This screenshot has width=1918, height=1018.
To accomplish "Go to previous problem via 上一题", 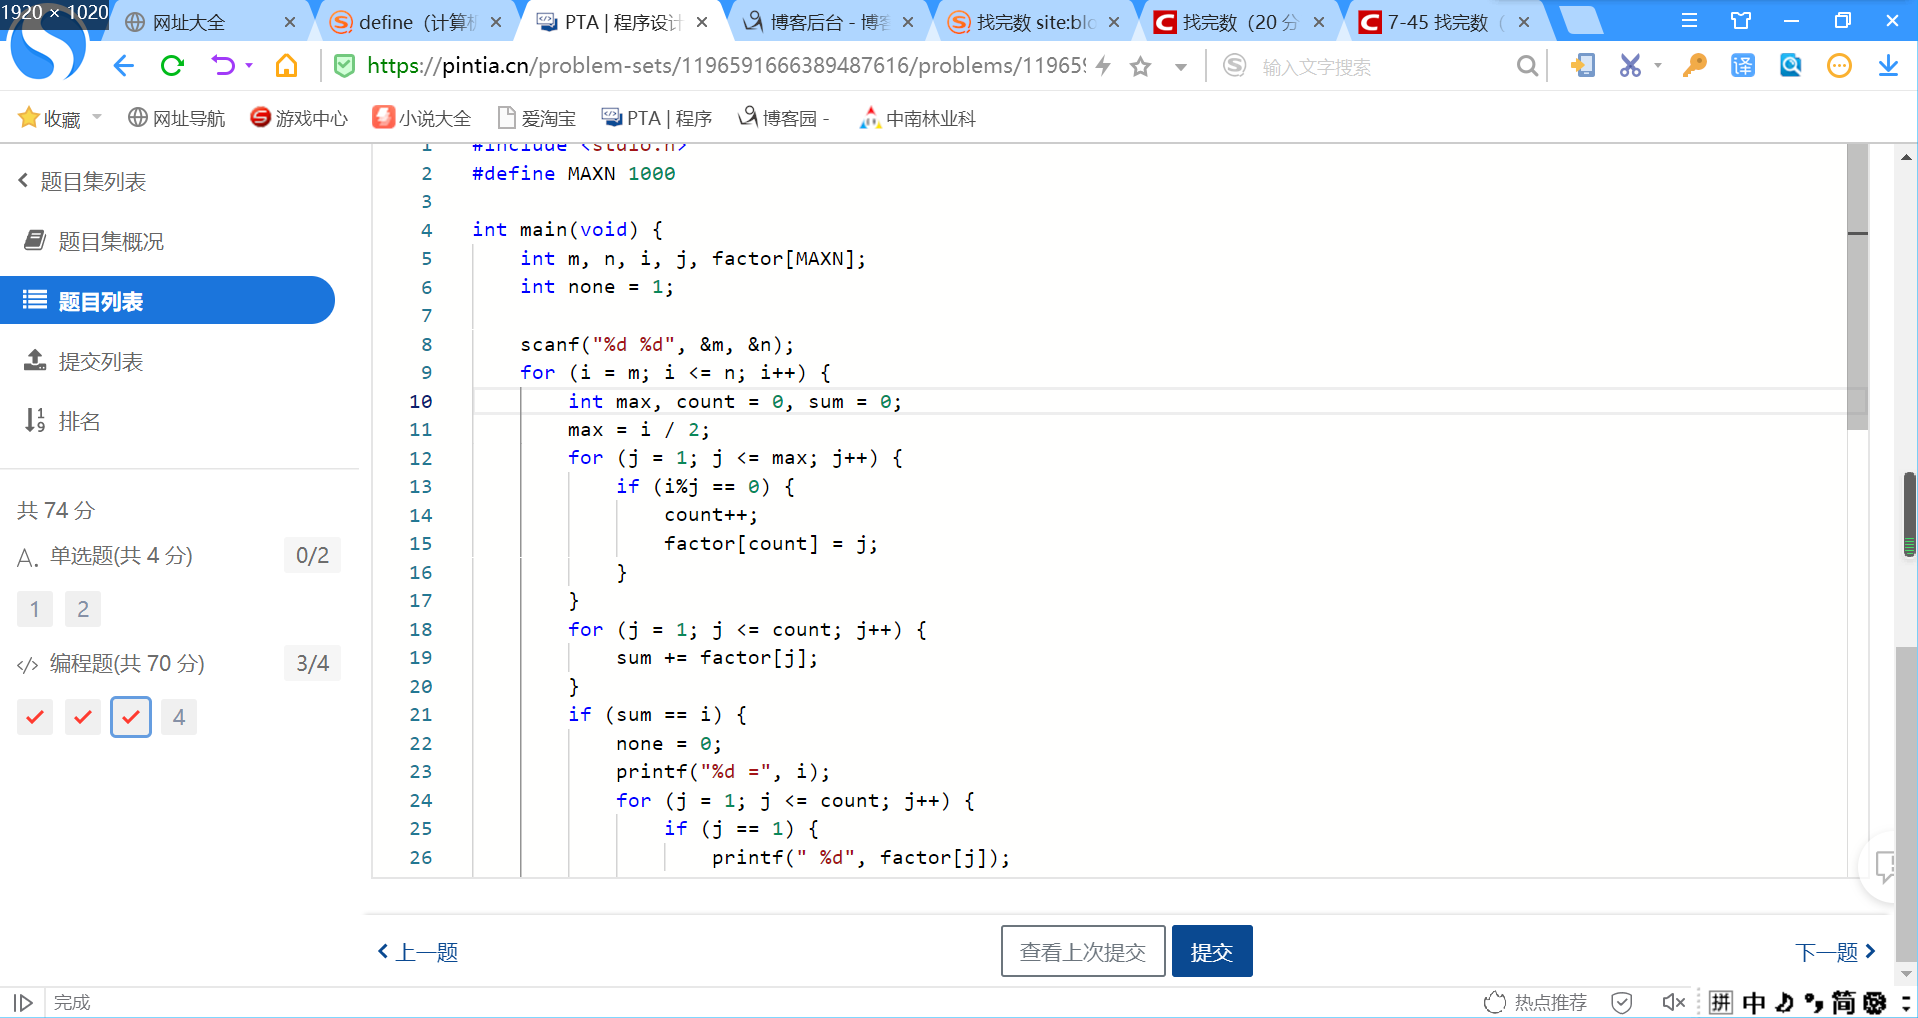I will [418, 952].
